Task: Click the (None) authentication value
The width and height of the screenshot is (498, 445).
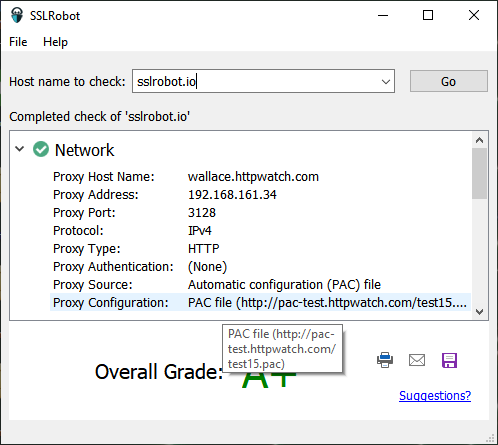Action: 207,267
